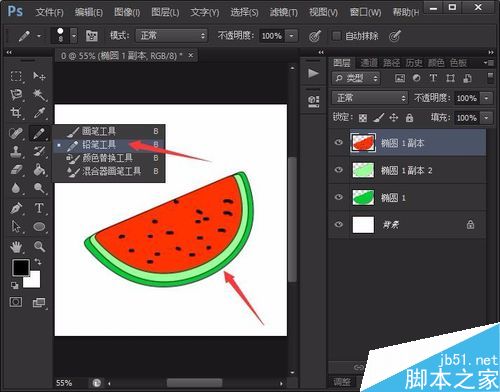This screenshot has width=500, height=392.
Task: Select the Dodge tool
Action: 39,188
